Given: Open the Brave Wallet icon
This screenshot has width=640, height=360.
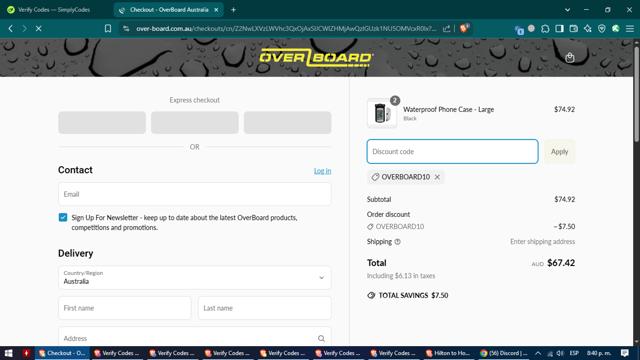Looking at the screenshot, I should pyautogui.click(x=573, y=29).
